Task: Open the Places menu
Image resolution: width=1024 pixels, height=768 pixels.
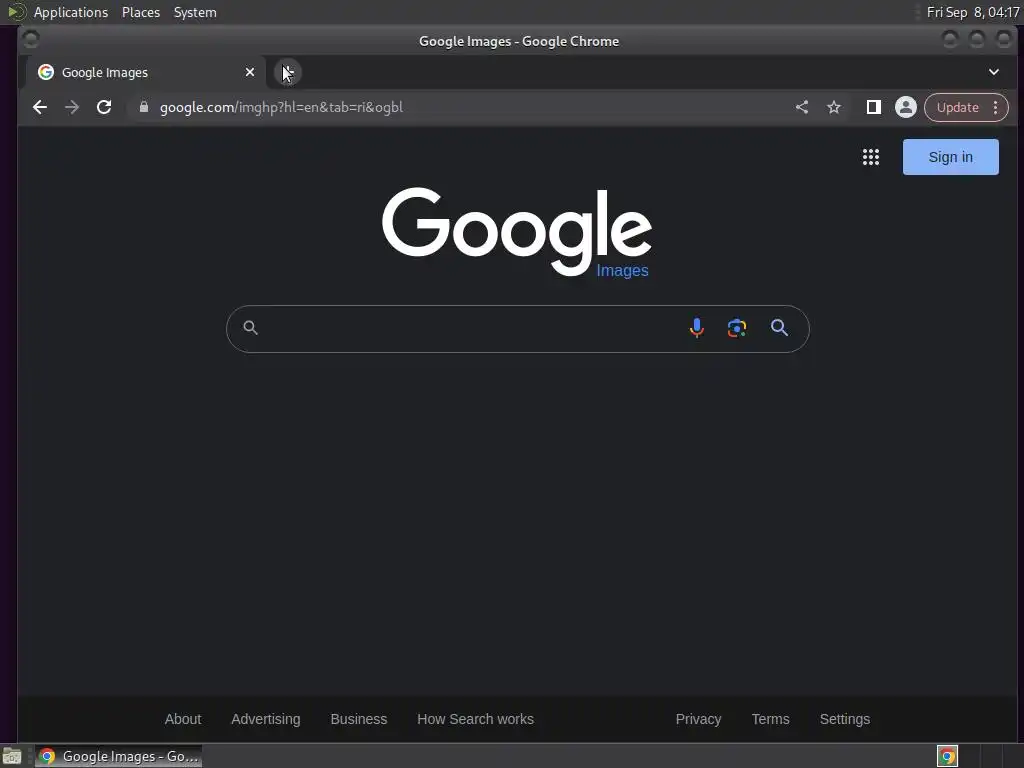Action: [140, 12]
